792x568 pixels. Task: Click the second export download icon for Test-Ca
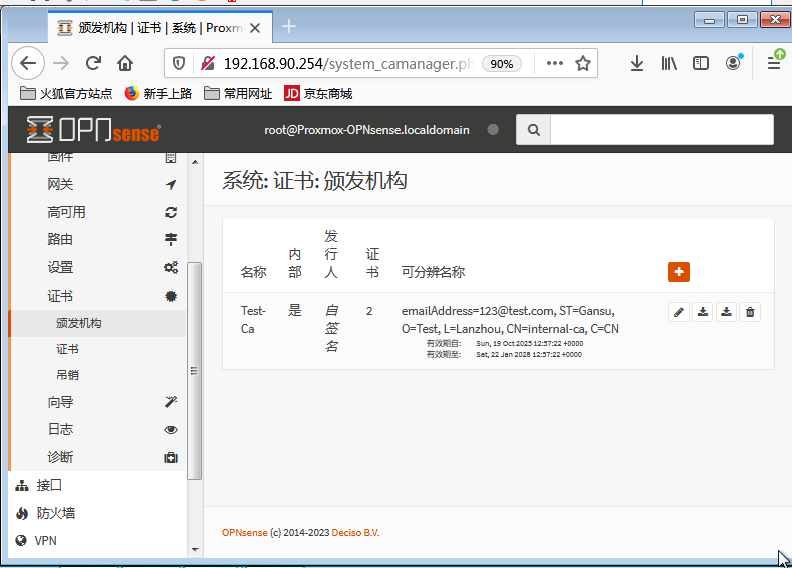pyautogui.click(x=727, y=312)
